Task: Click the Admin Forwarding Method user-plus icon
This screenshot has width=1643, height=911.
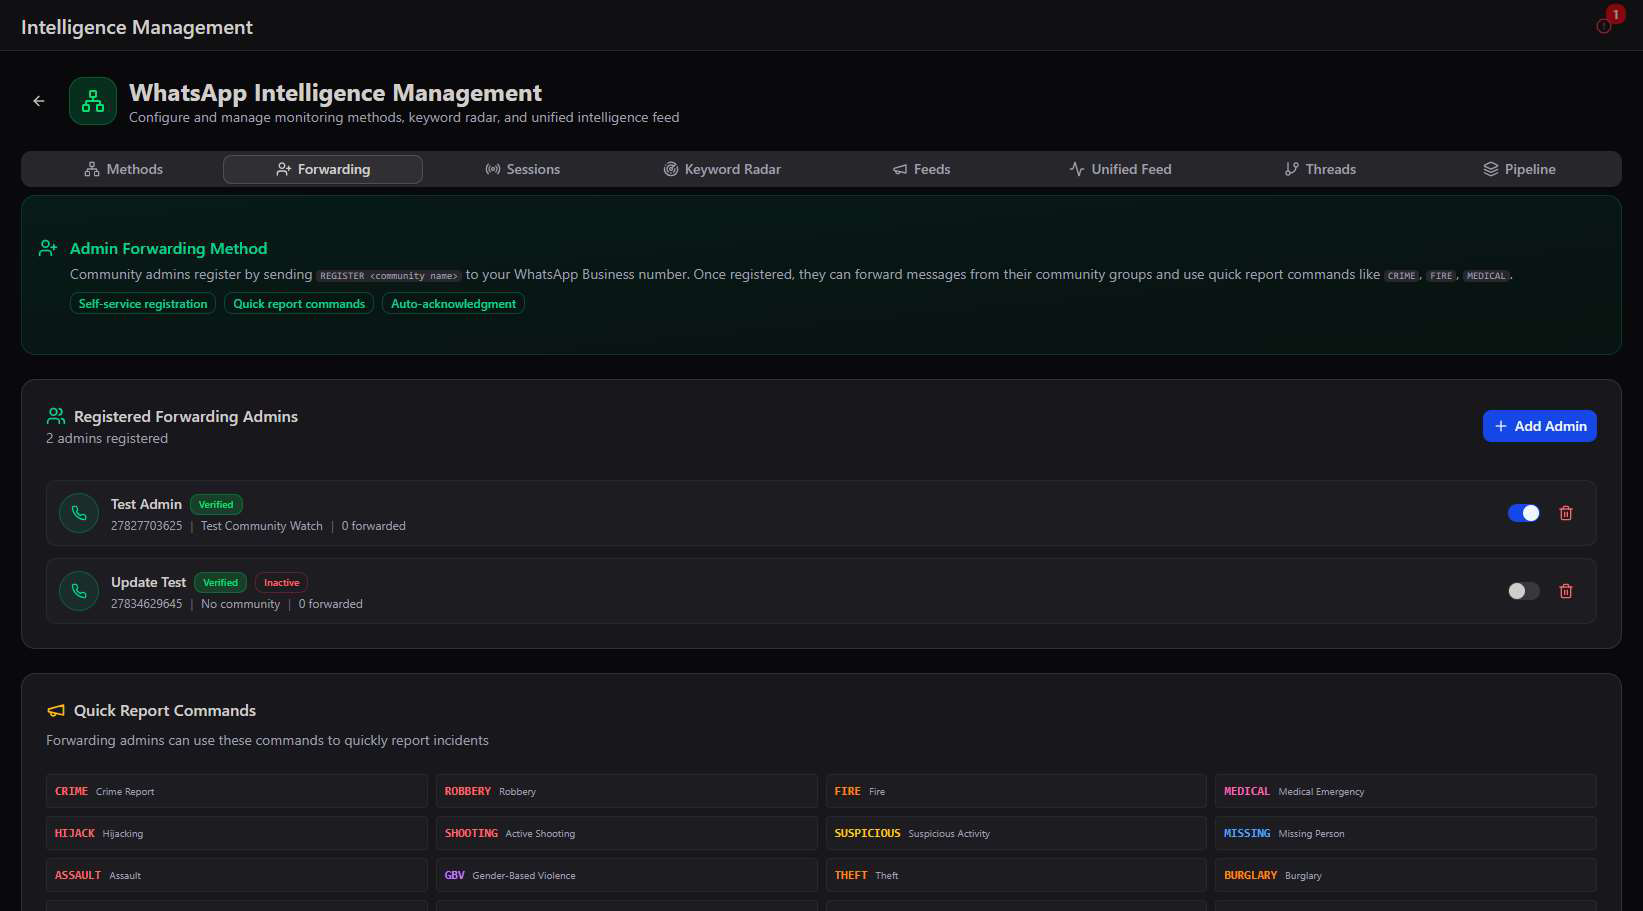Action: click(48, 248)
